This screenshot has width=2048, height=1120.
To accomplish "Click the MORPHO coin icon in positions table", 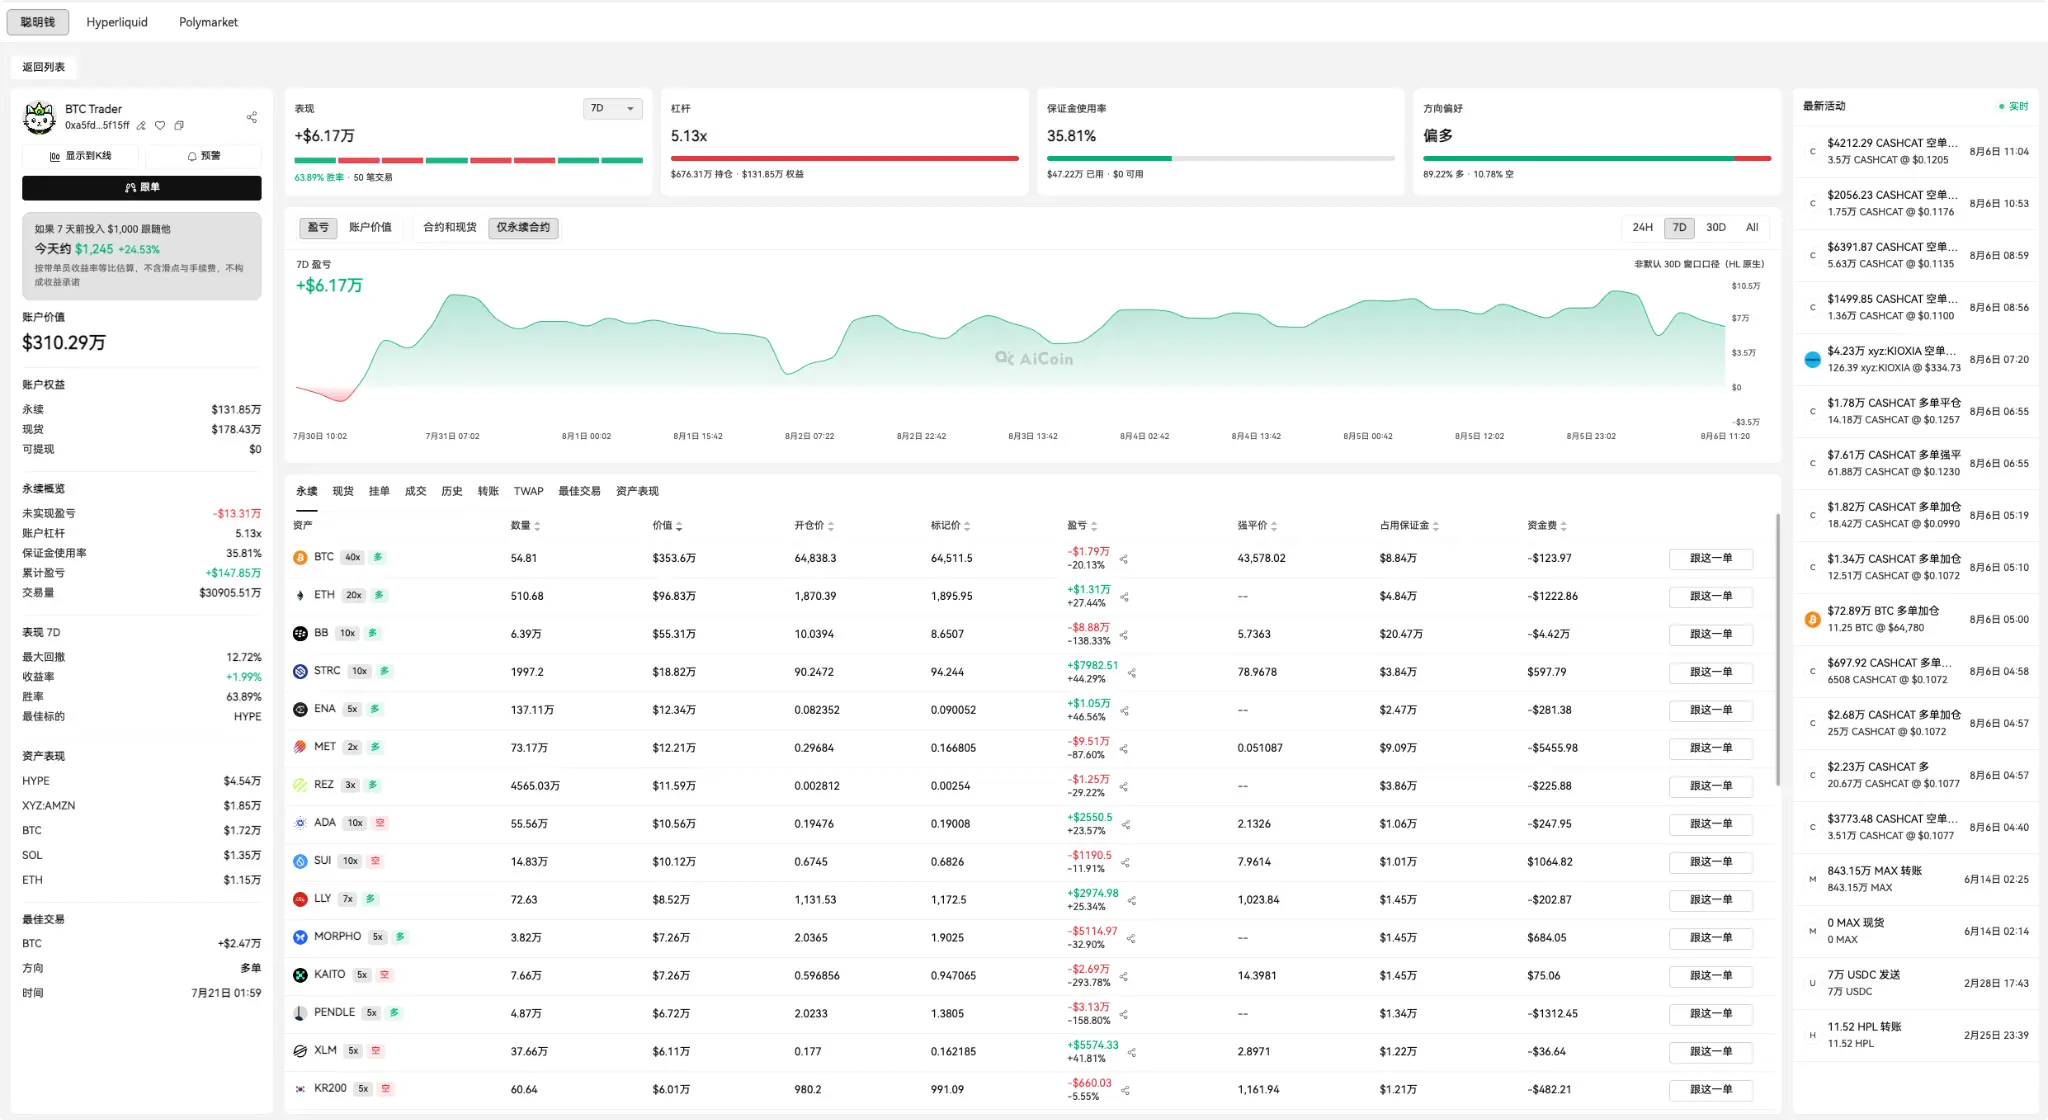I will [x=300, y=938].
